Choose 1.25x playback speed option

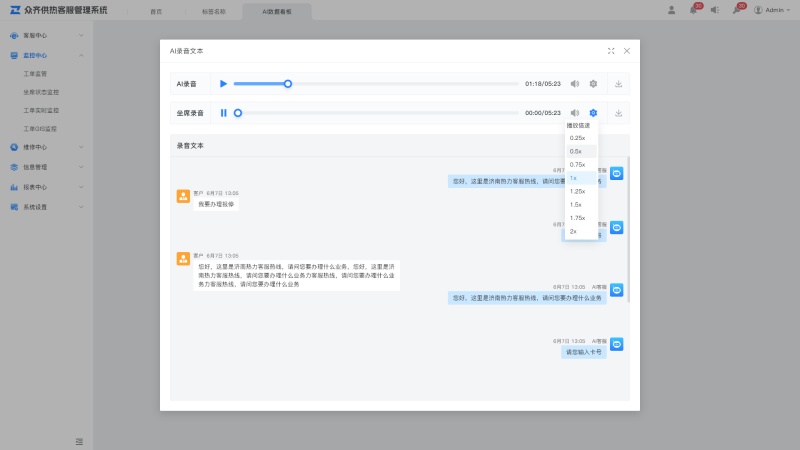click(578, 191)
